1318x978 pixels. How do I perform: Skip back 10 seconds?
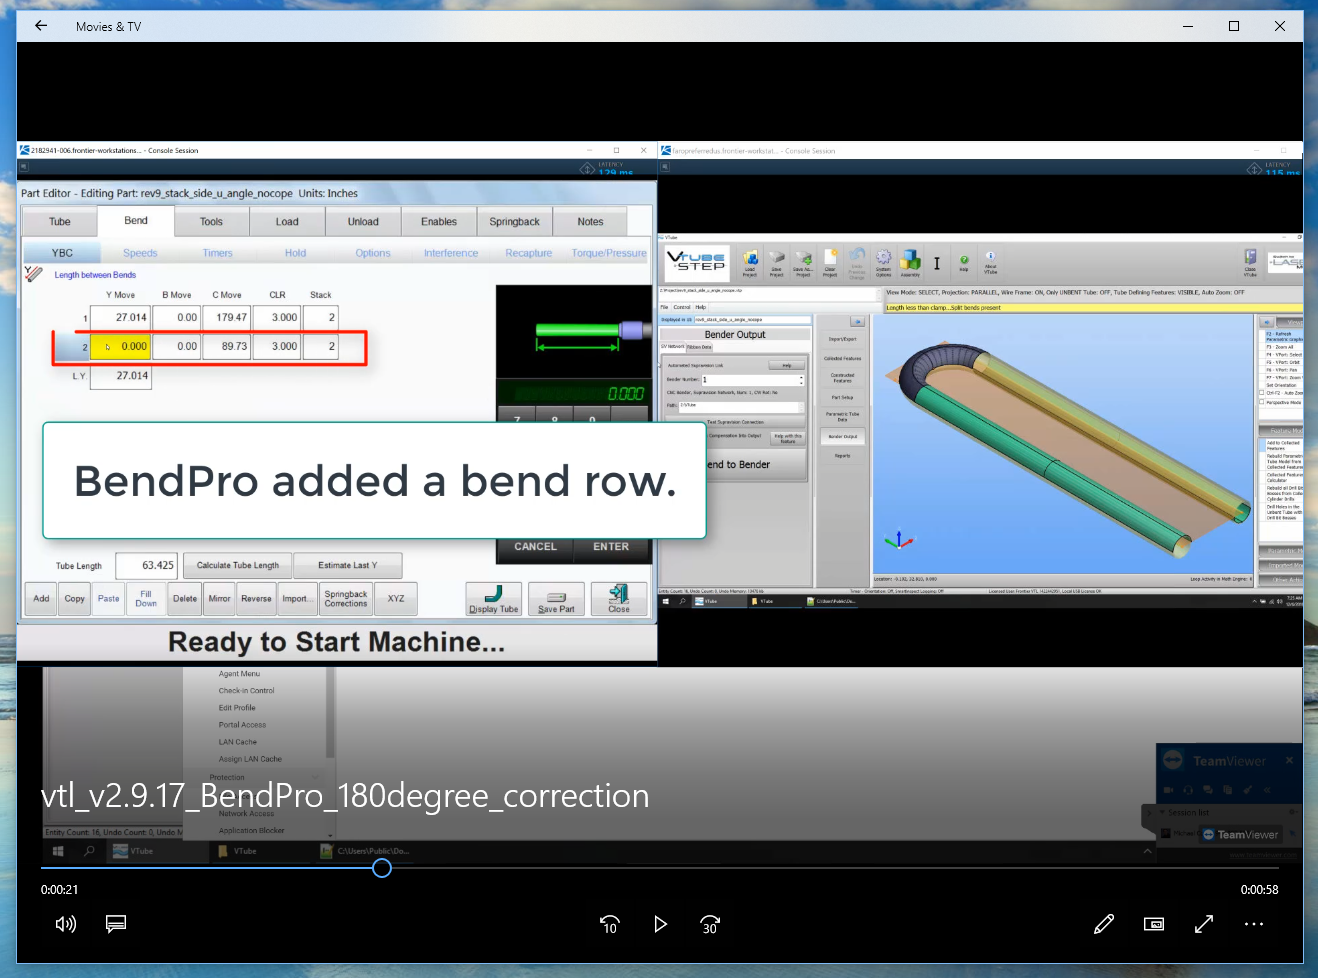pyautogui.click(x=610, y=924)
